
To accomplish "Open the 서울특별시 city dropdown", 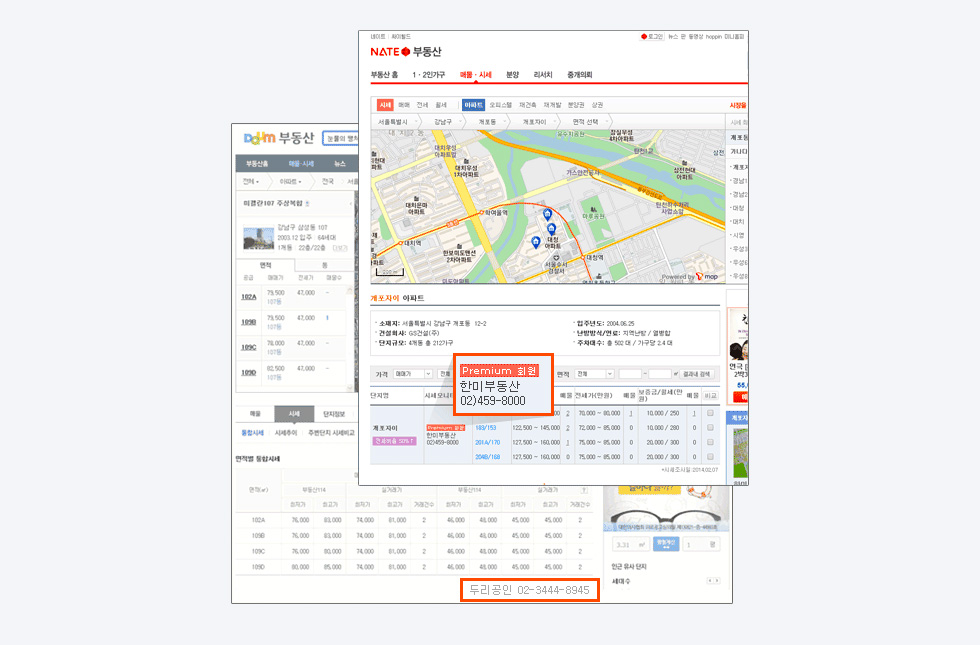I will (396, 122).
